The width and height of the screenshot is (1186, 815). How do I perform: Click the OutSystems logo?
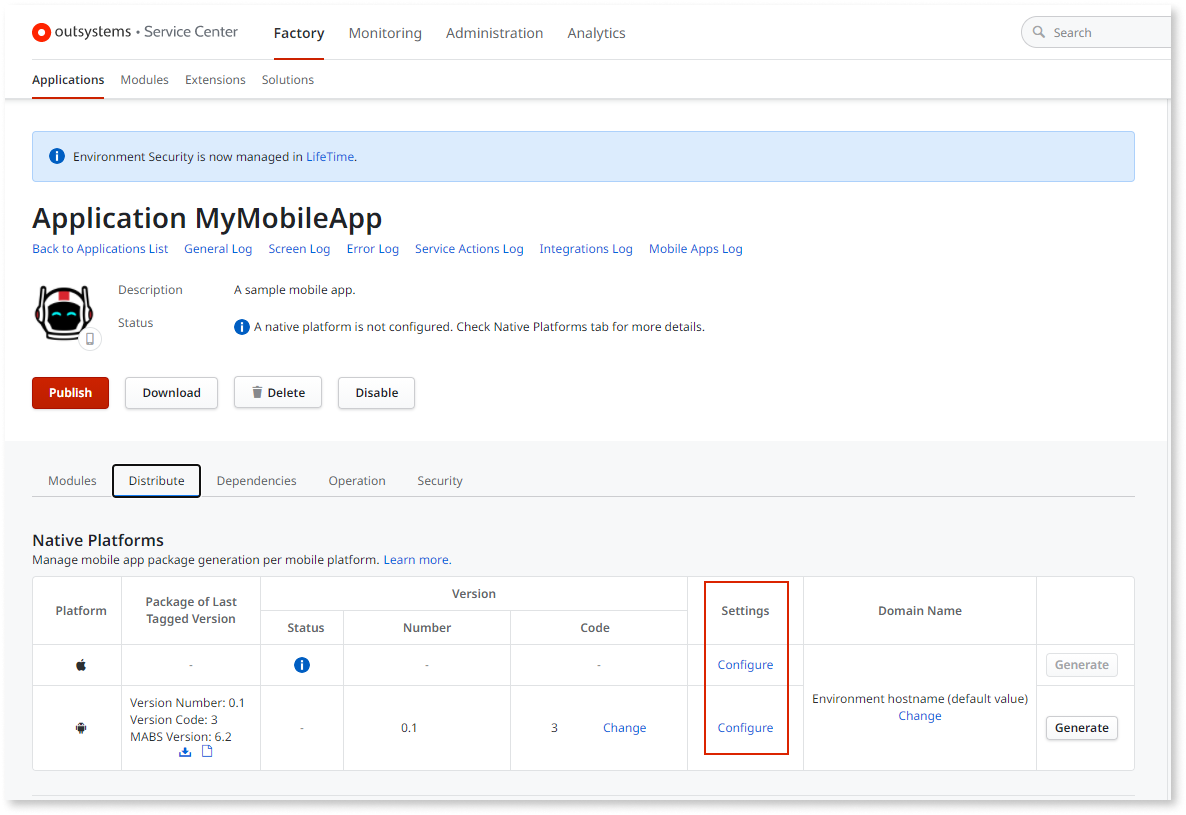(x=41, y=32)
